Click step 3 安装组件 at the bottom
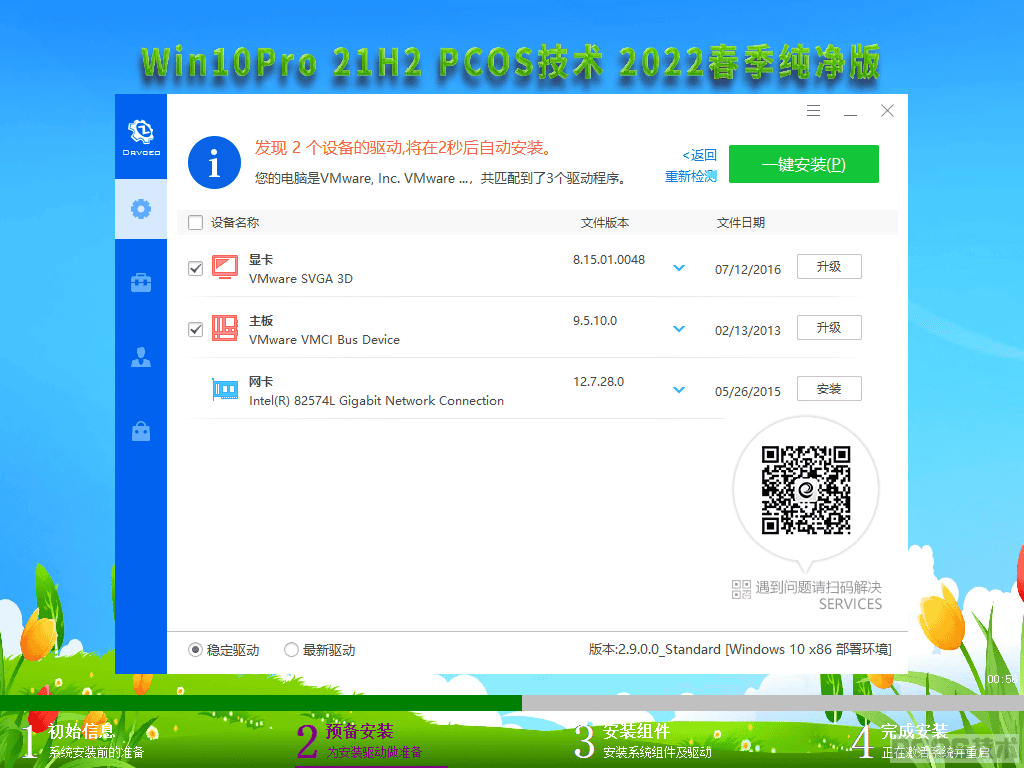The image size is (1024, 768). 643,741
